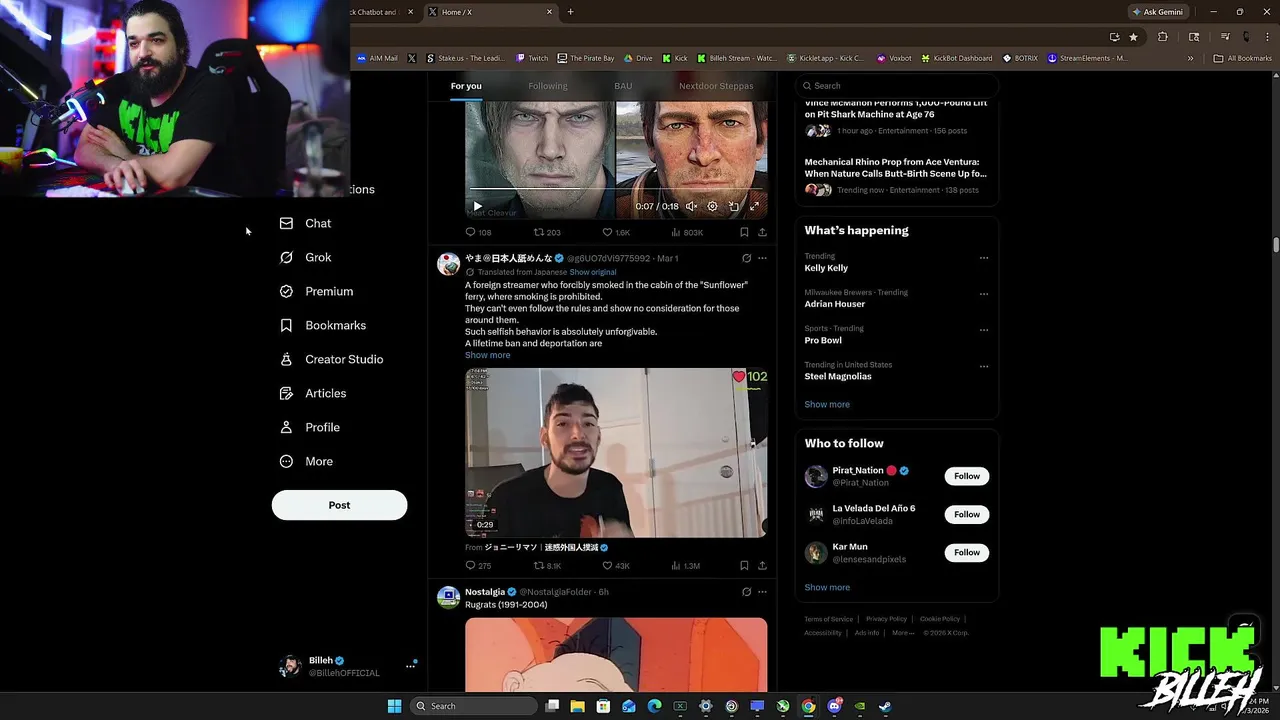The height and width of the screenshot is (720, 1280).
Task: Like the post with 1.6K likes
Action: point(616,232)
